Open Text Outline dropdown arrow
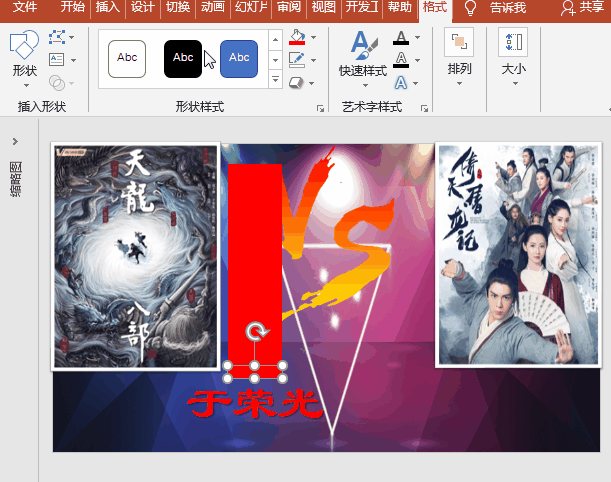611x482 pixels. click(417, 60)
